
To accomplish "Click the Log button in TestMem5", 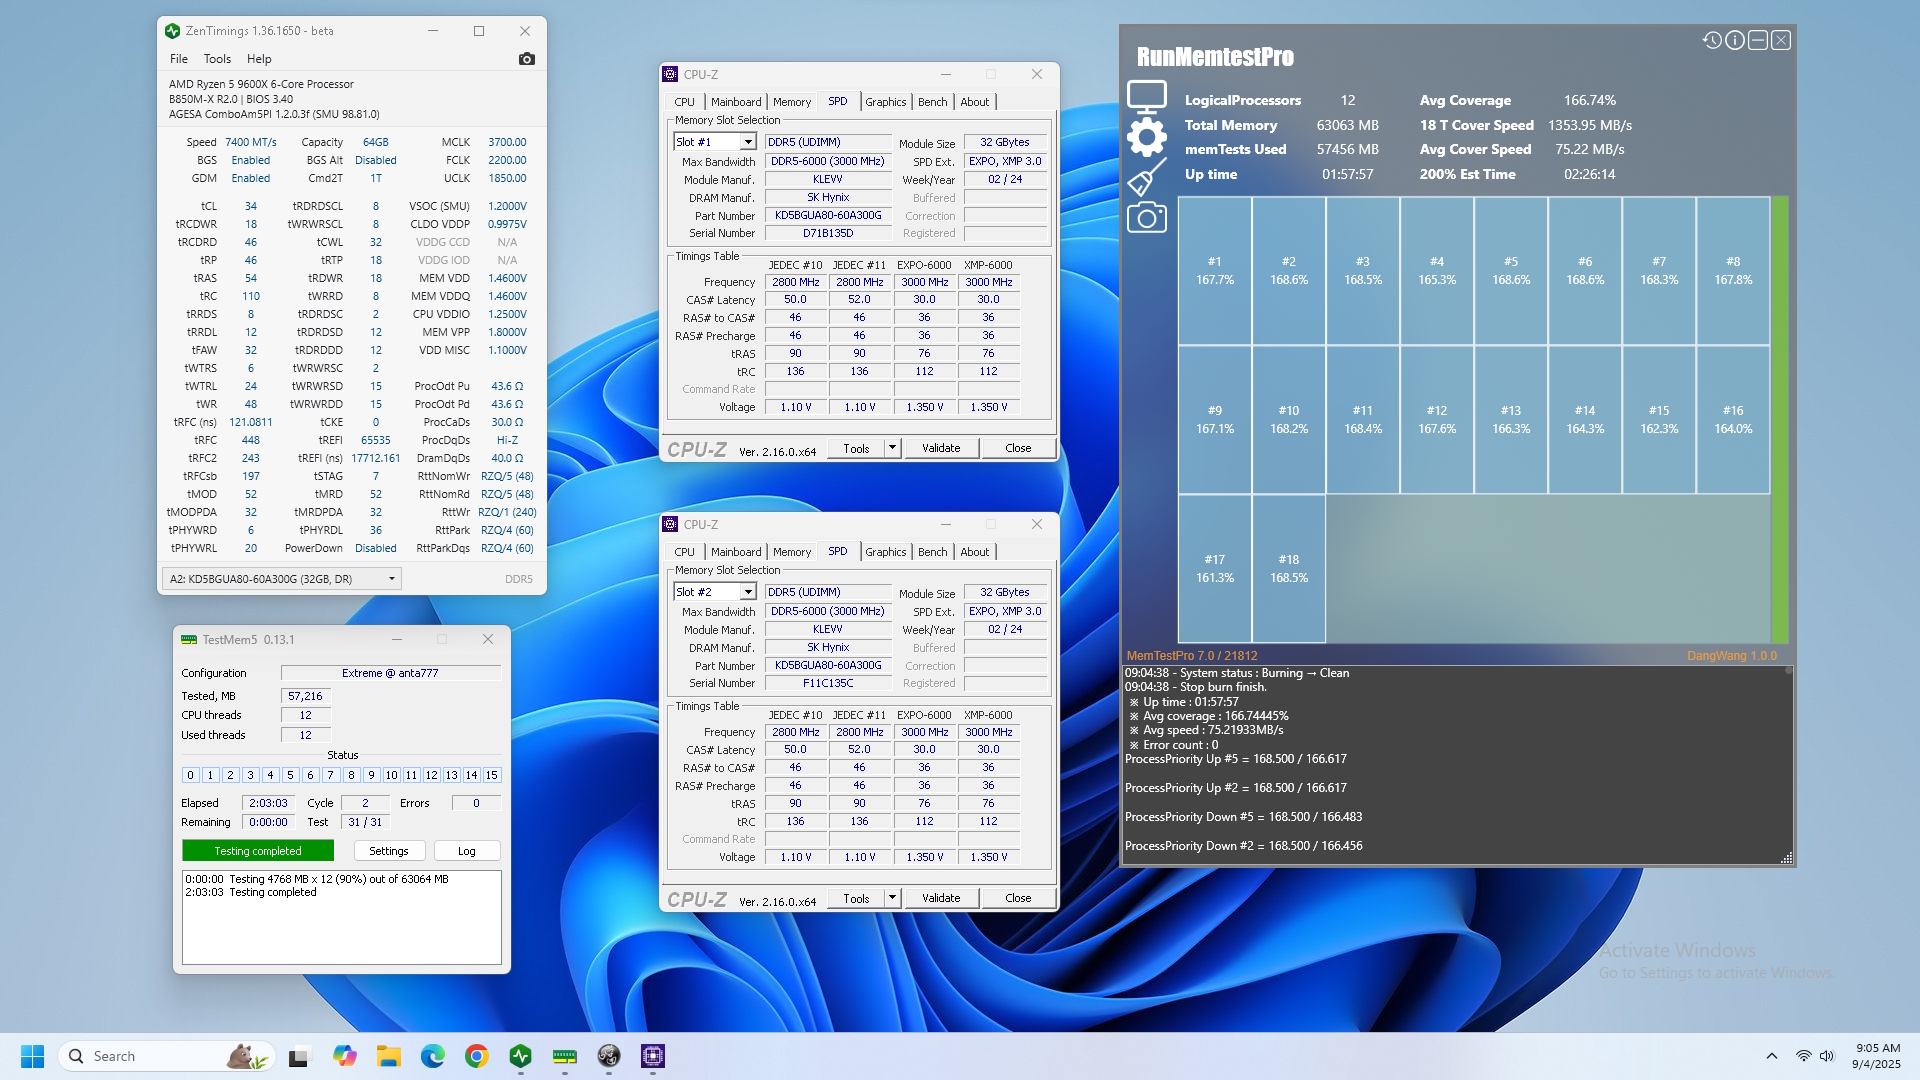I will [x=466, y=851].
